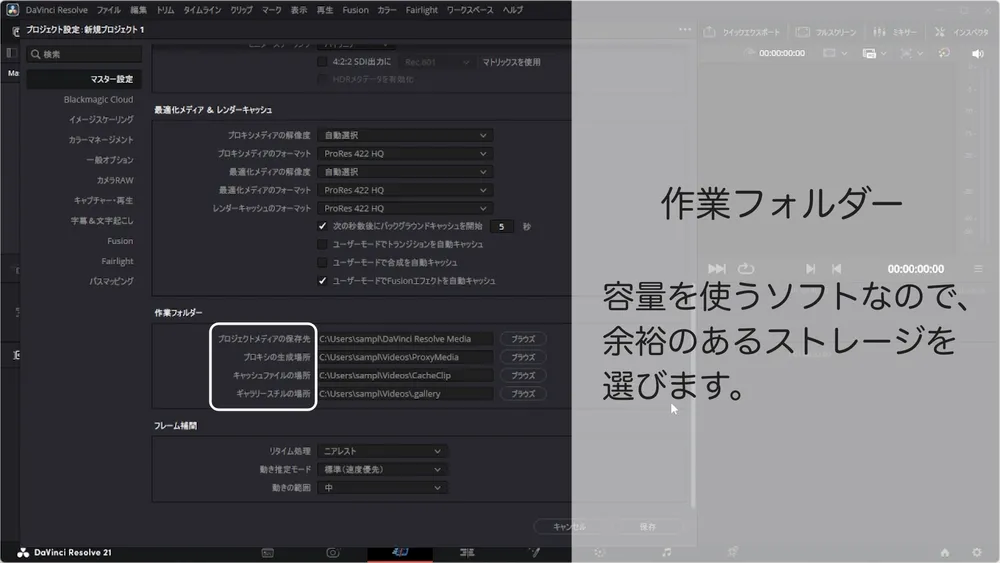Click the magnifier icon in the search box
Viewport: 1000px width, 563px height.
coord(36,54)
